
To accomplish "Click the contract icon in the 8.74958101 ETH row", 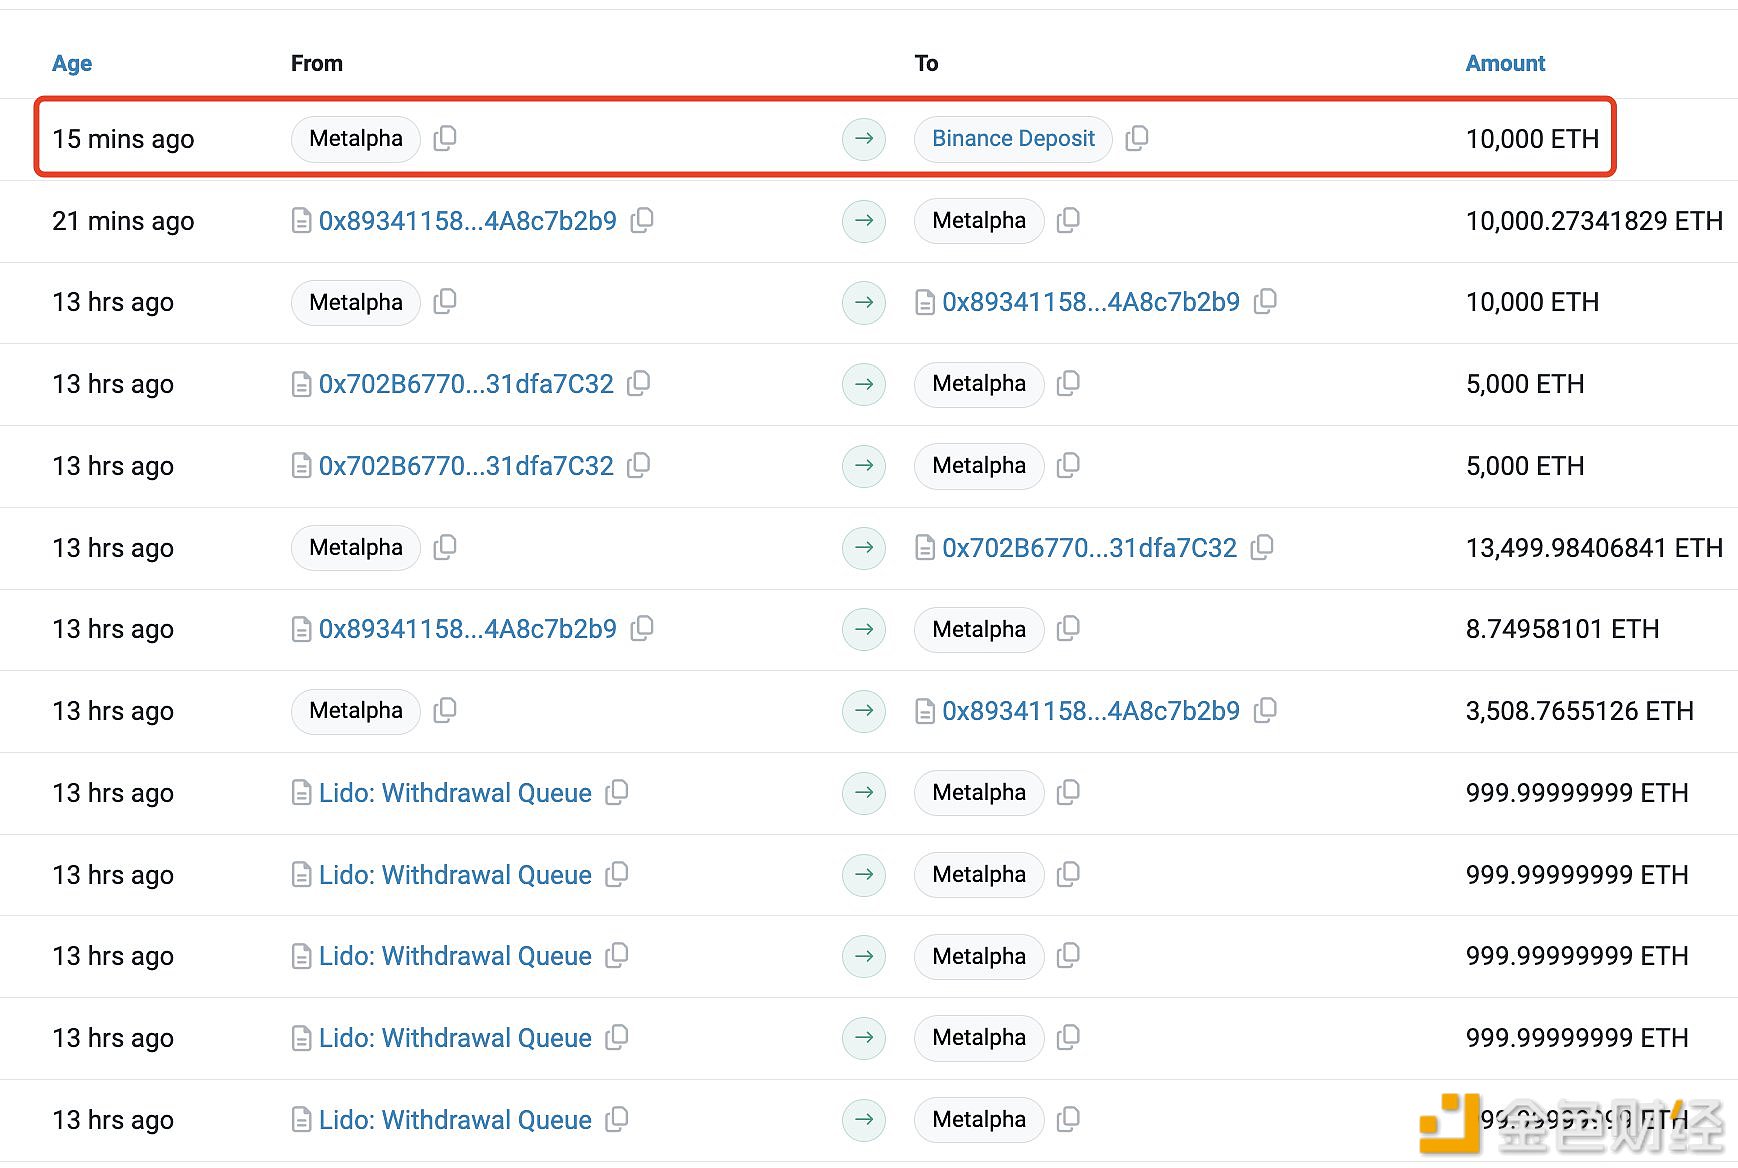I will point(301,629).
